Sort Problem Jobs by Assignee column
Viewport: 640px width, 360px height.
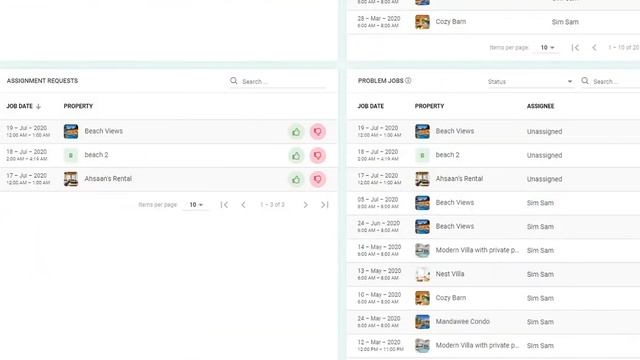click(540, 106)
